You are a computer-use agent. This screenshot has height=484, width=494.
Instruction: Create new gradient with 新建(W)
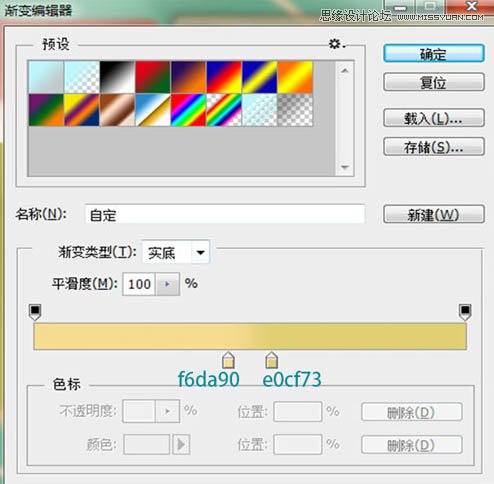point(434,214)
